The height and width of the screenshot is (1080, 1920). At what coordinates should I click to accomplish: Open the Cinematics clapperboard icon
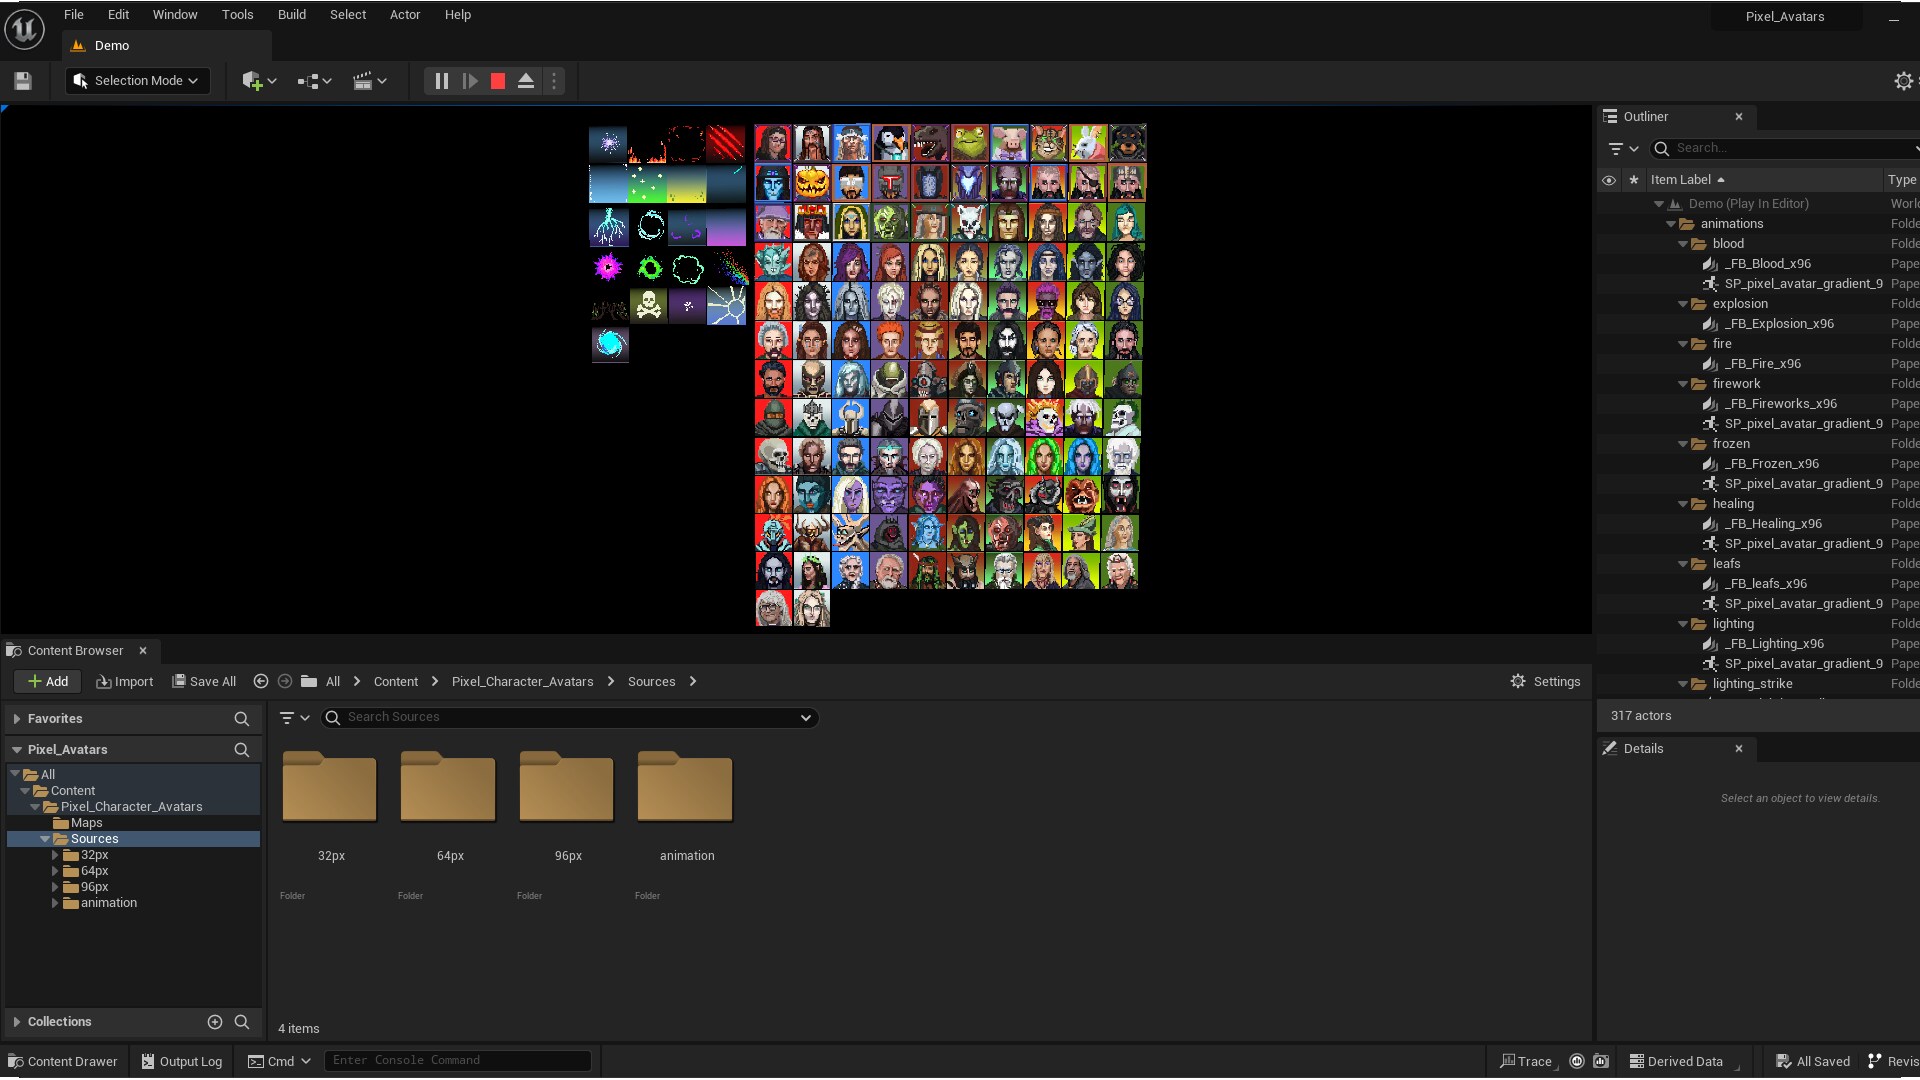(366, 80)
